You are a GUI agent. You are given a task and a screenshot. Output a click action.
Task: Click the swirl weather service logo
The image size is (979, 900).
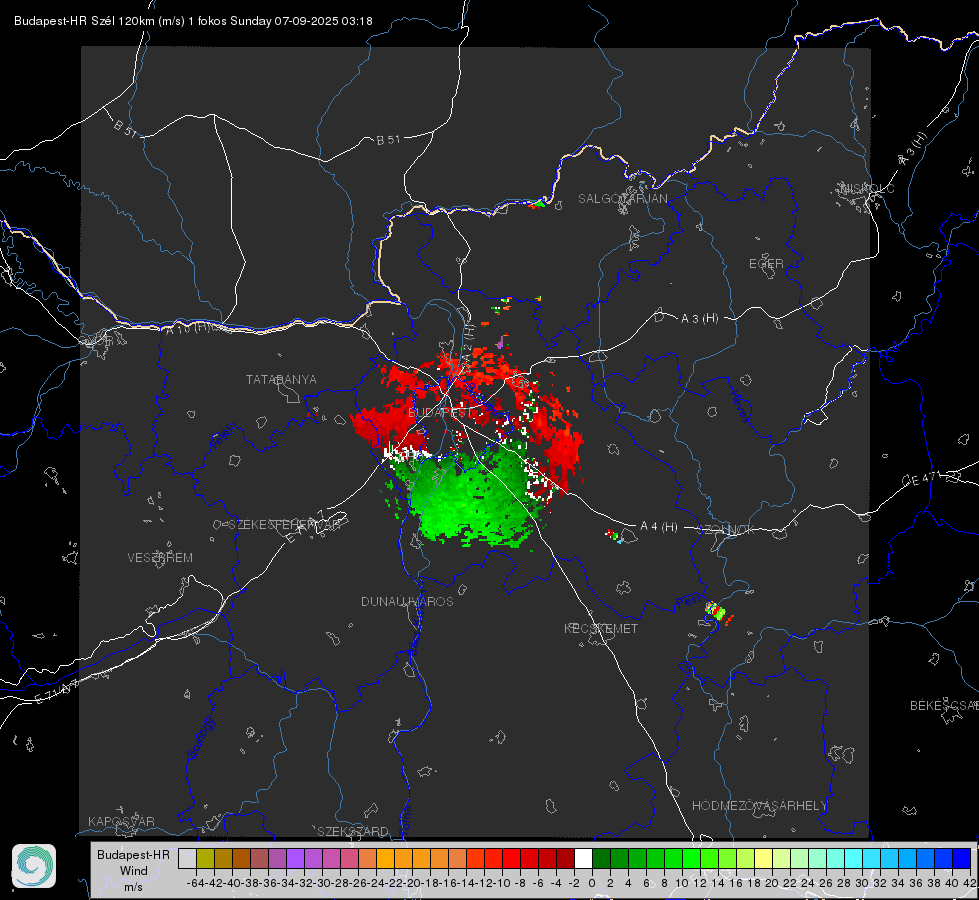tap(34, 866)
